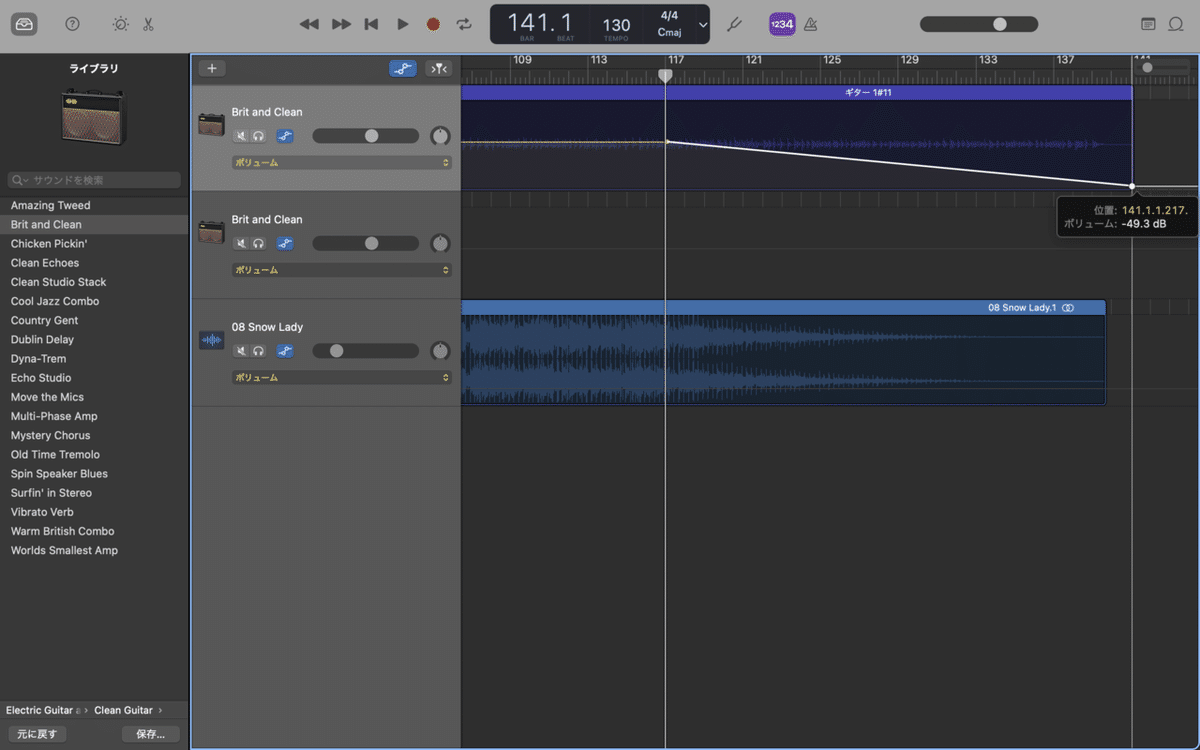Image resolution: width=1200 pixels, height=750 pixels.
Task: Toggle the 1234 count-in button
Action: [782, 24]
